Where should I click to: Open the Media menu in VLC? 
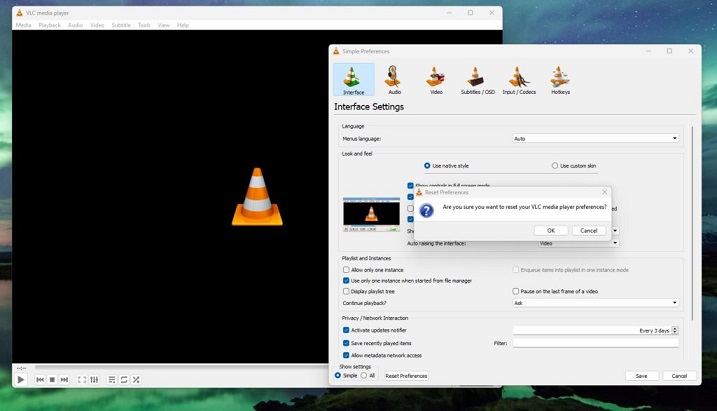23,25
